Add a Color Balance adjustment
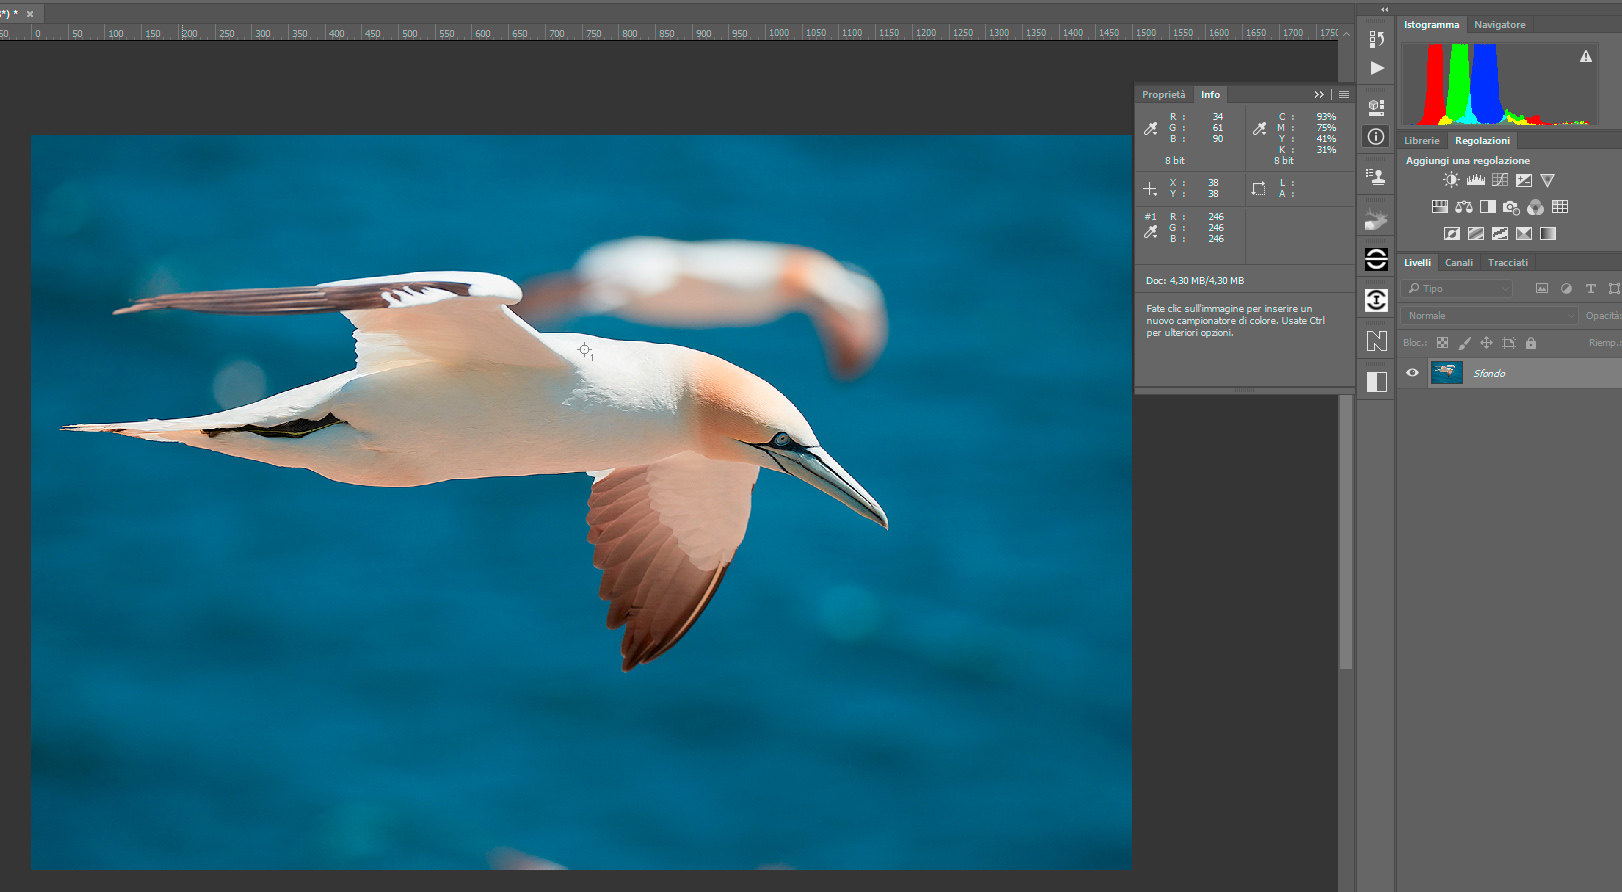This screenshot has width=1622, height=892. click(1464, 207)
